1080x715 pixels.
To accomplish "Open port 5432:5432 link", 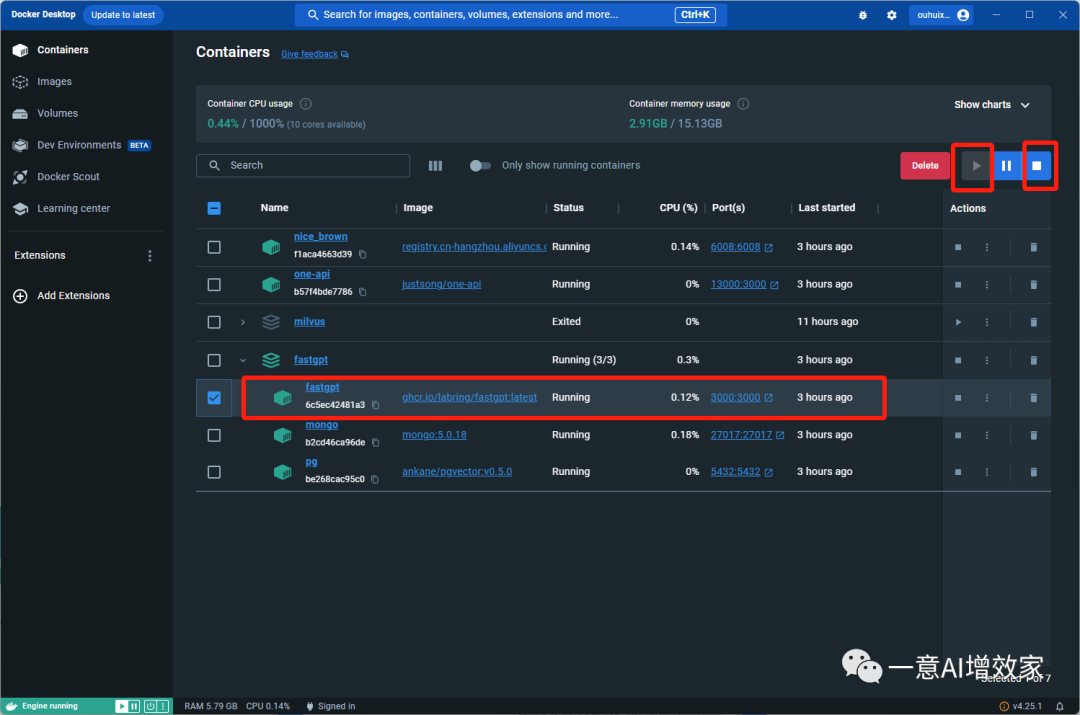I will (735, 472).
